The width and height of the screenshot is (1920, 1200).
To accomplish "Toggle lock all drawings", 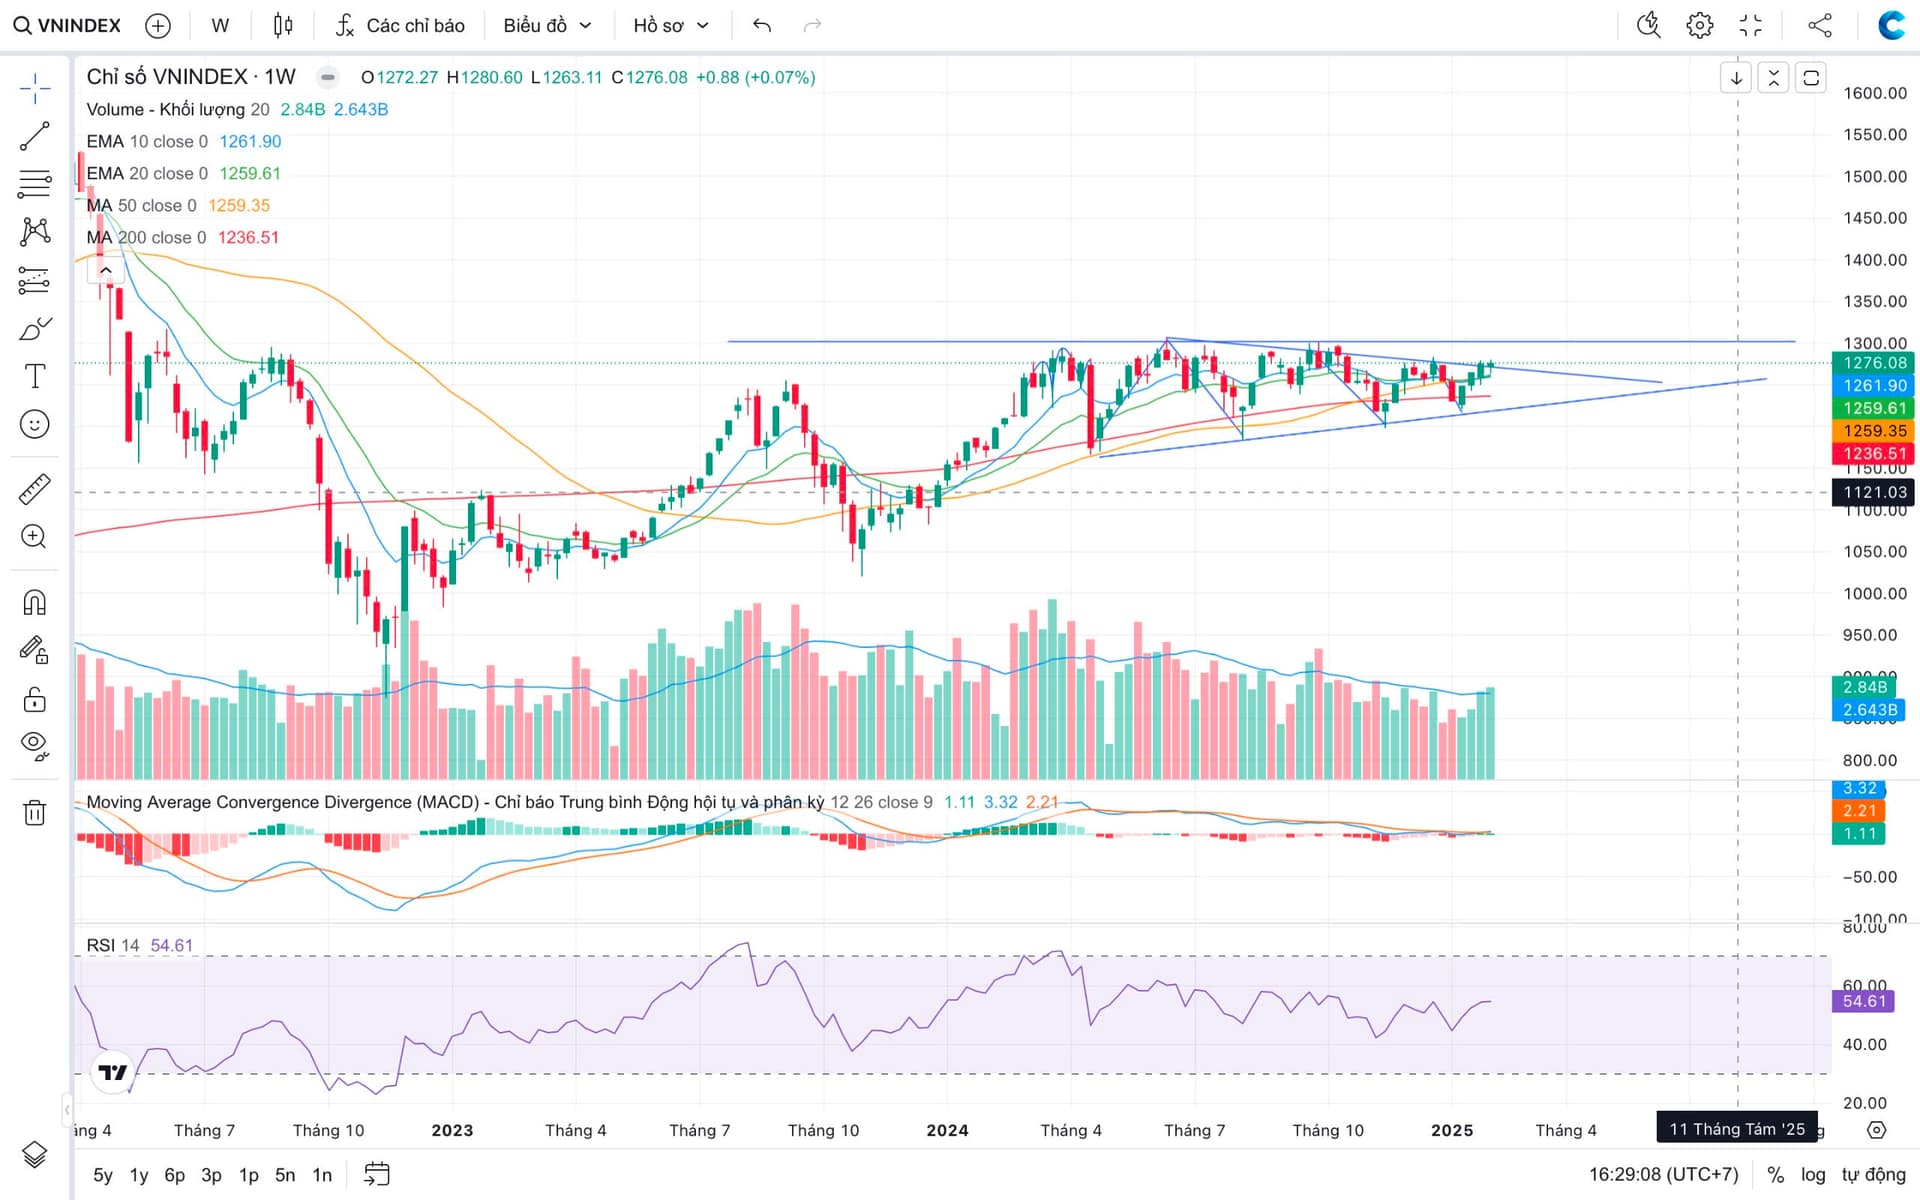I will click(34, 699).
